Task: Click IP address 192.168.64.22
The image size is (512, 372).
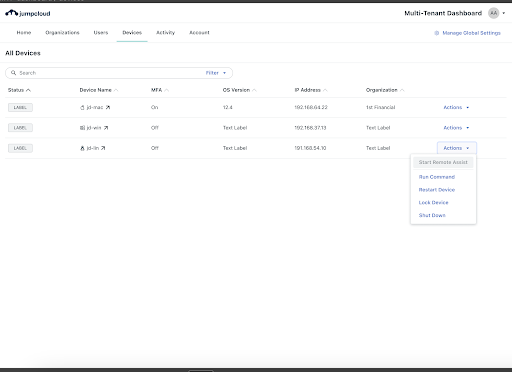Action: coord(311,107)
